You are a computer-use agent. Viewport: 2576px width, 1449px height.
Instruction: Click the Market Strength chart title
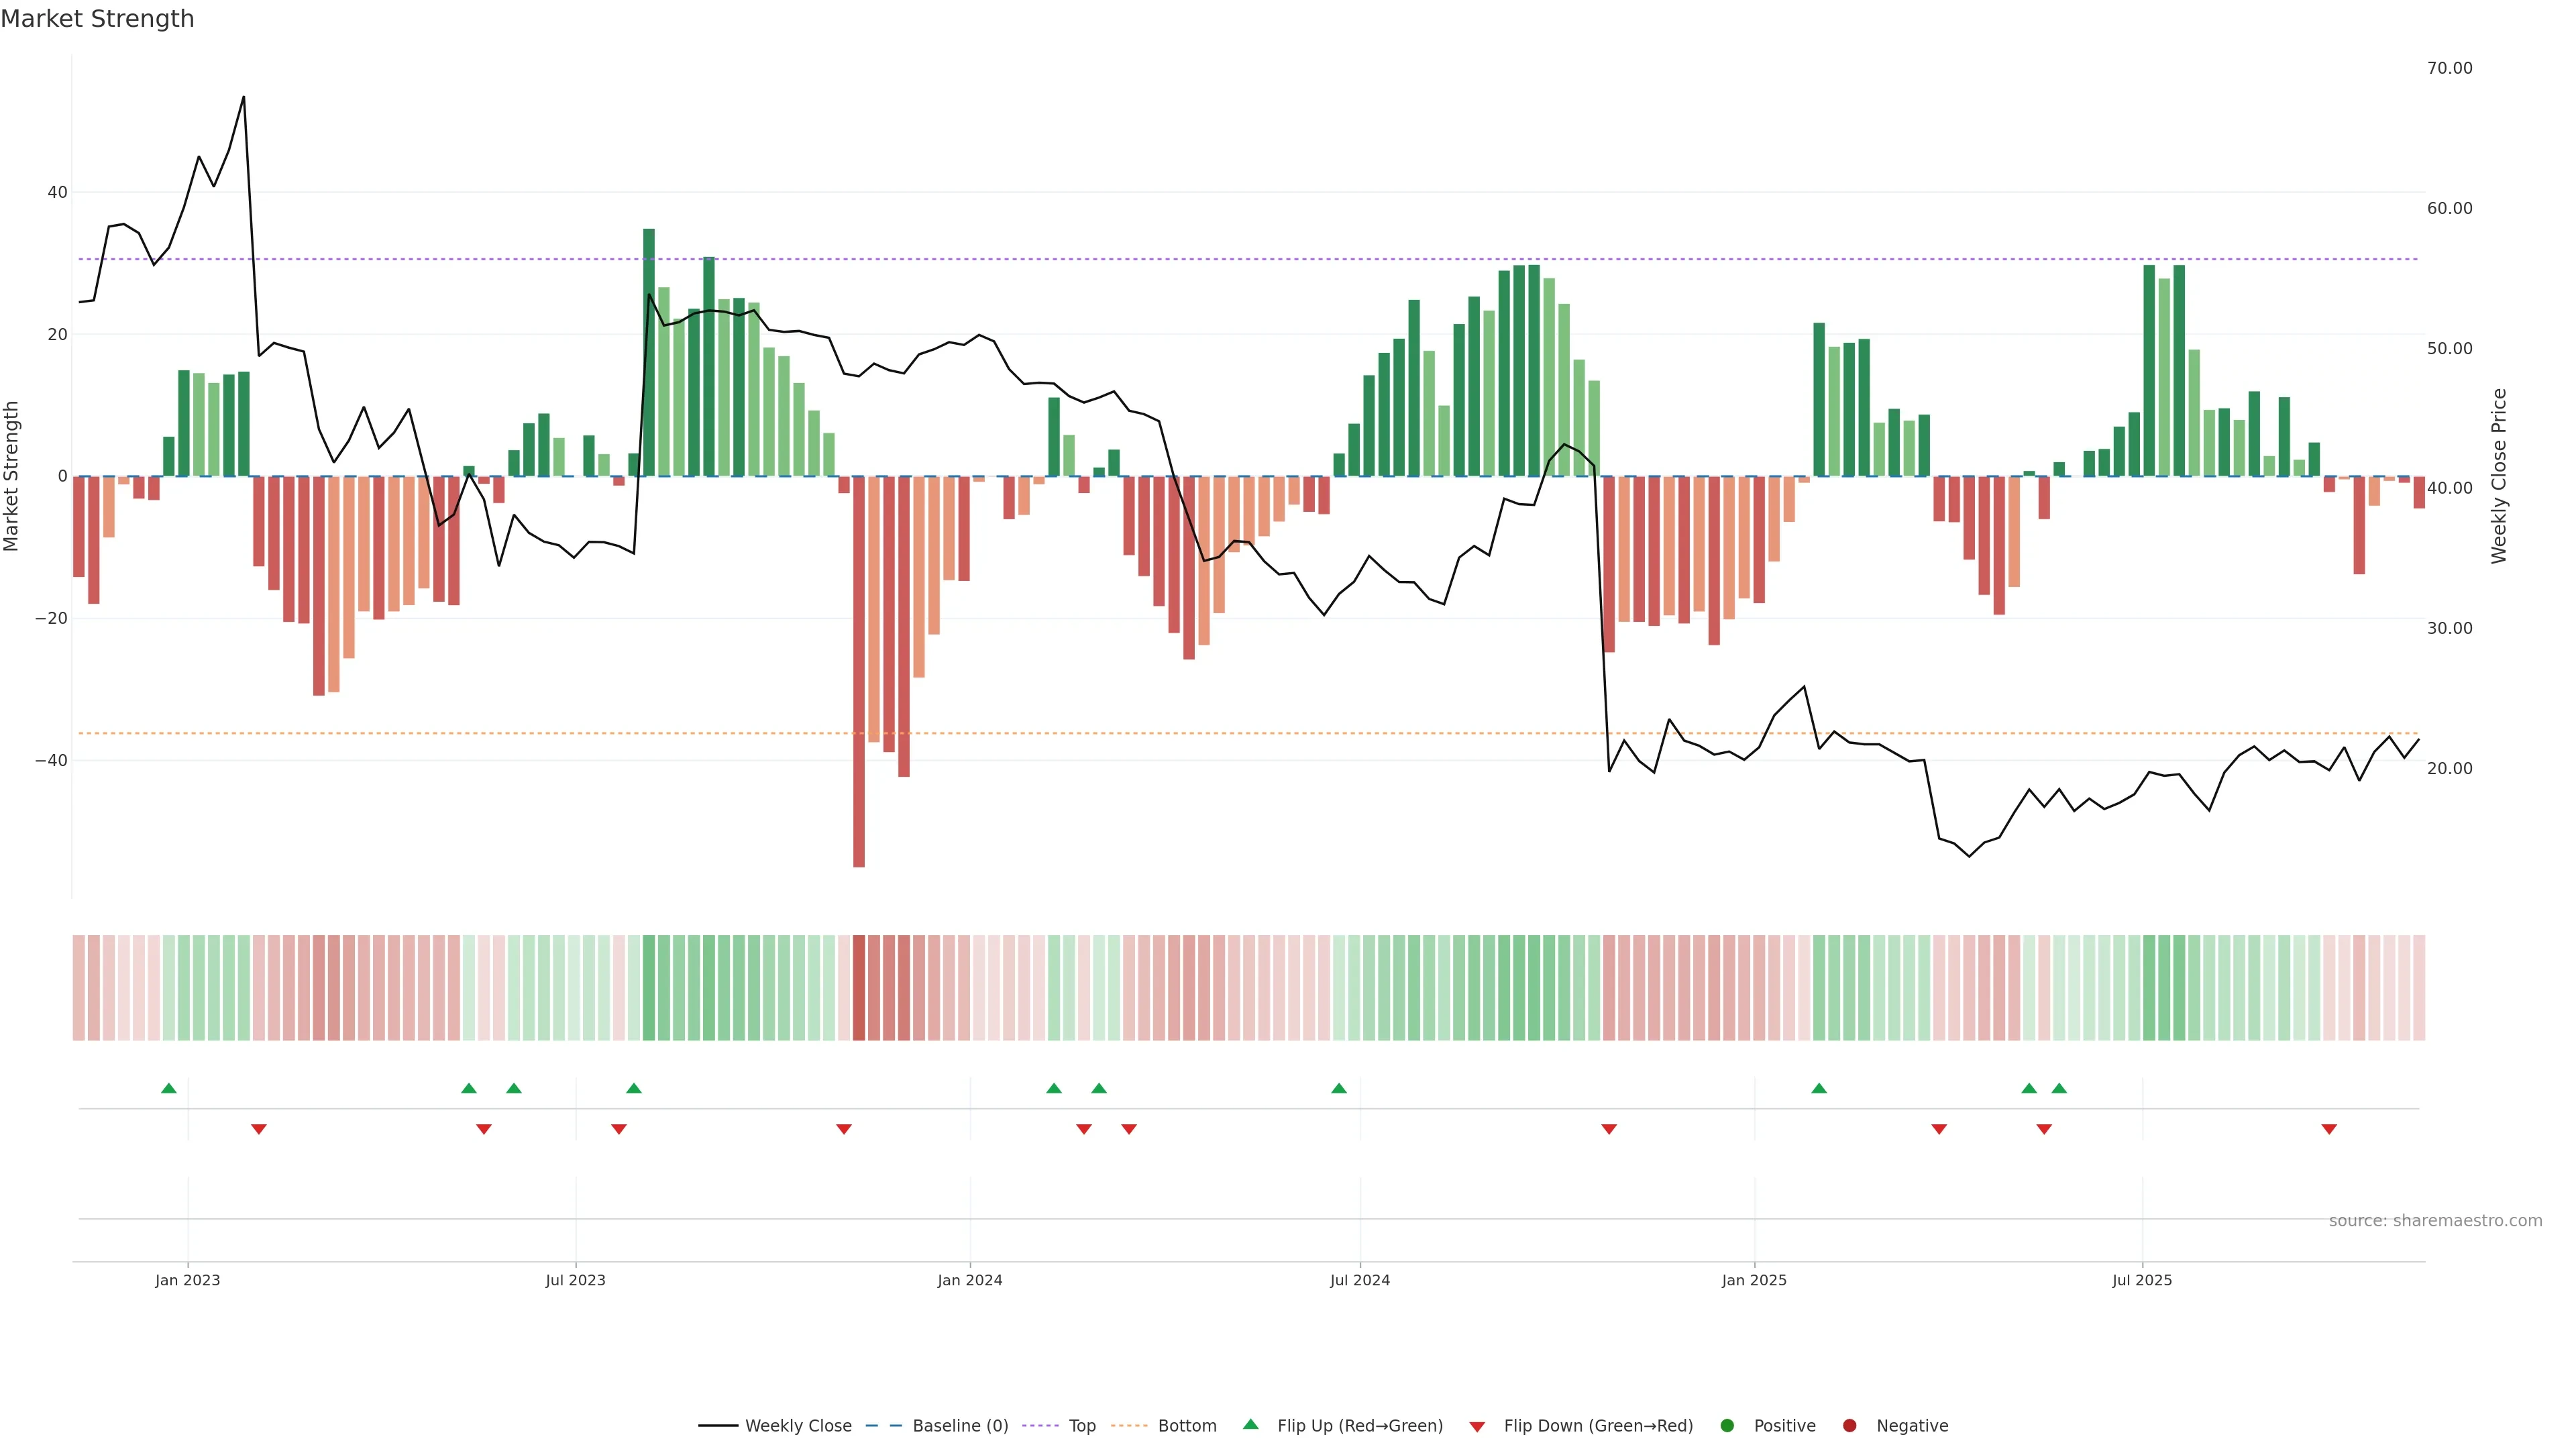pyautogui.click(x=97, y=19)
